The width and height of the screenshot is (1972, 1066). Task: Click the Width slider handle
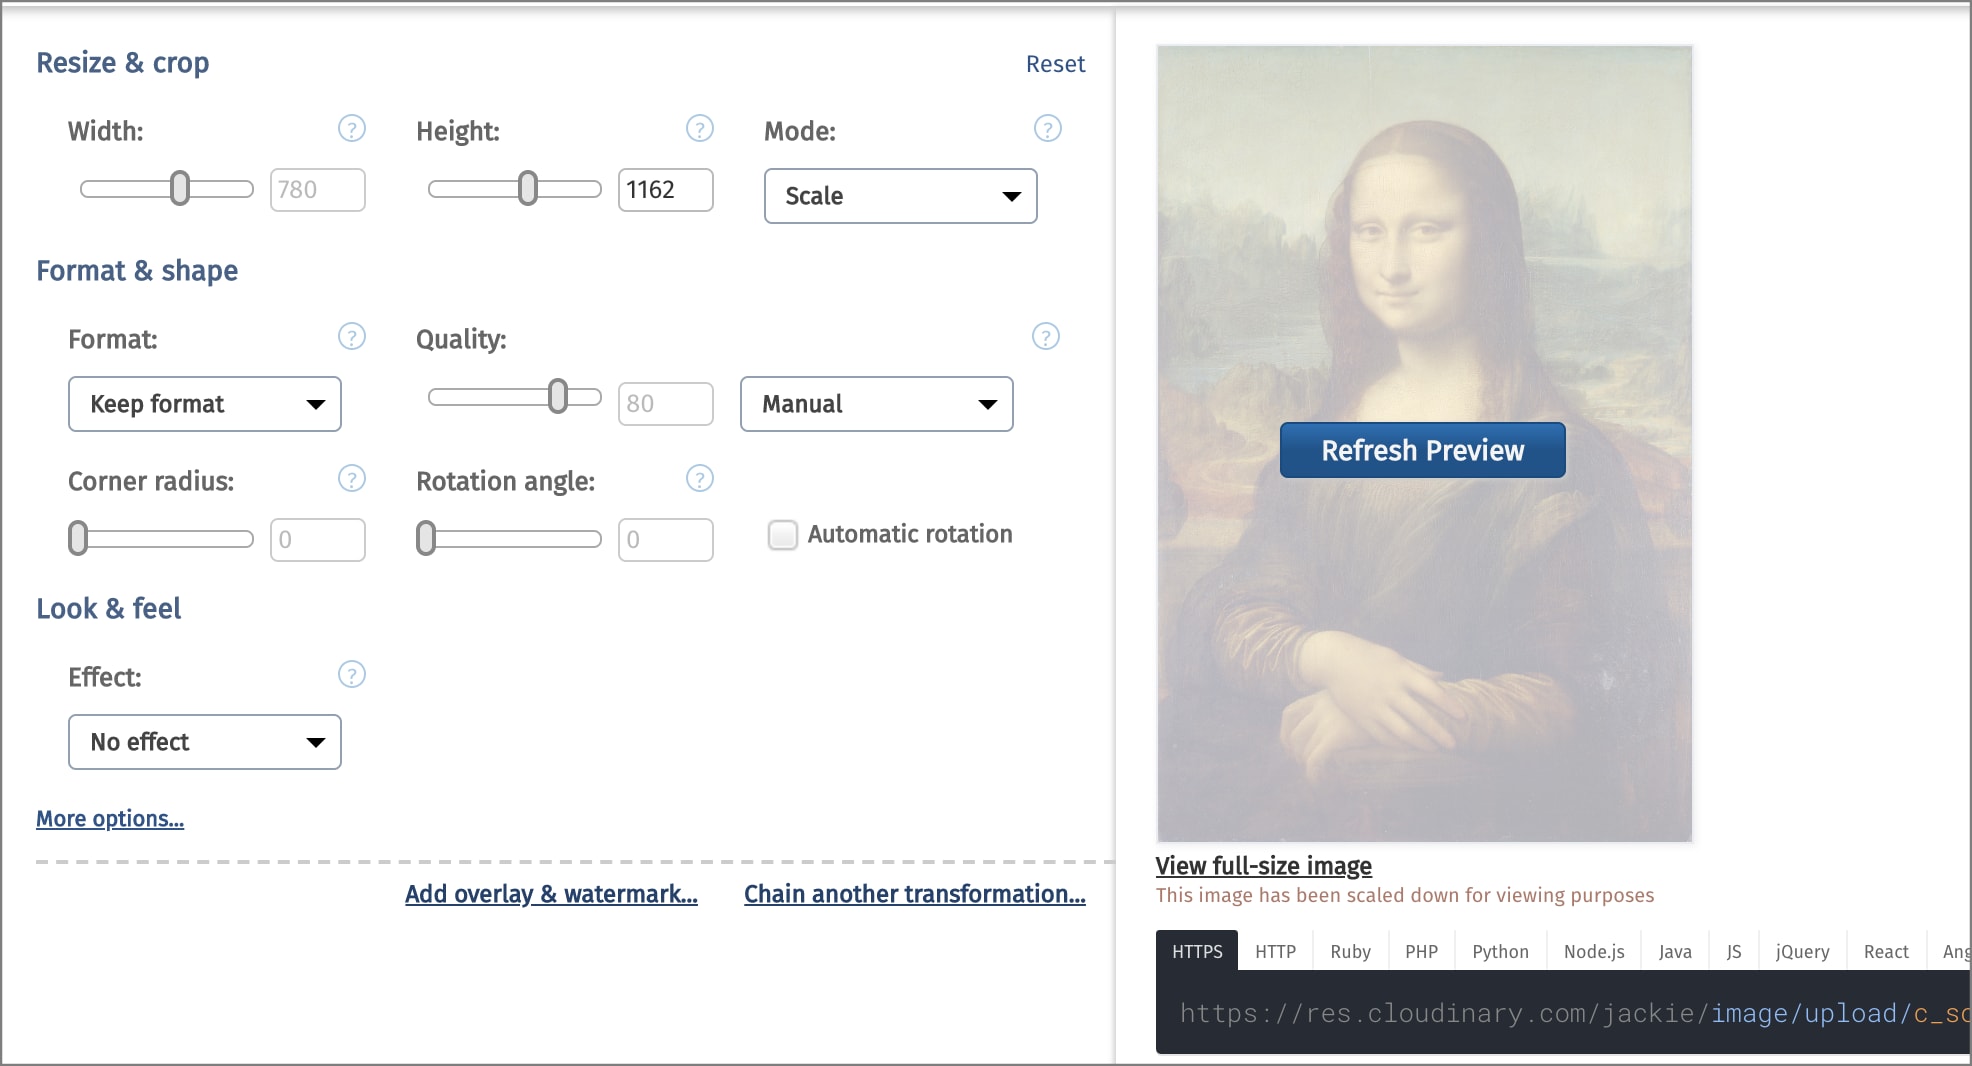(180, 188)
